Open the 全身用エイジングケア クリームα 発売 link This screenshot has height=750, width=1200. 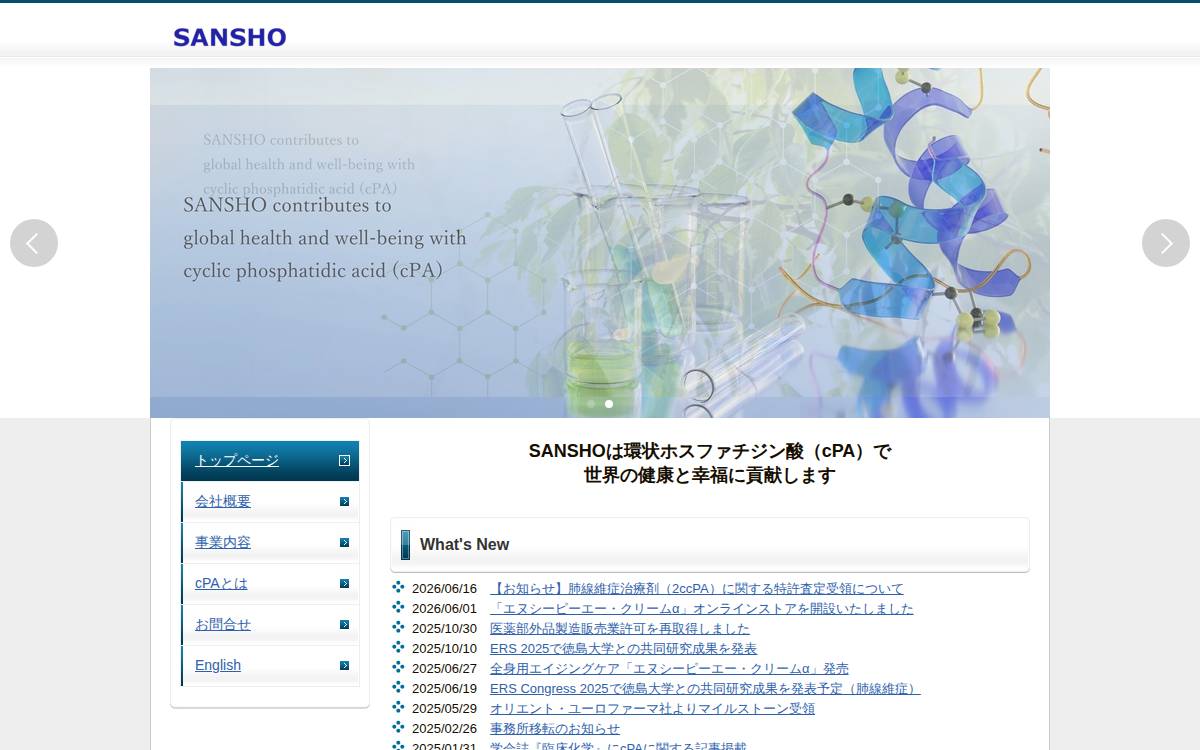(669, 669)
